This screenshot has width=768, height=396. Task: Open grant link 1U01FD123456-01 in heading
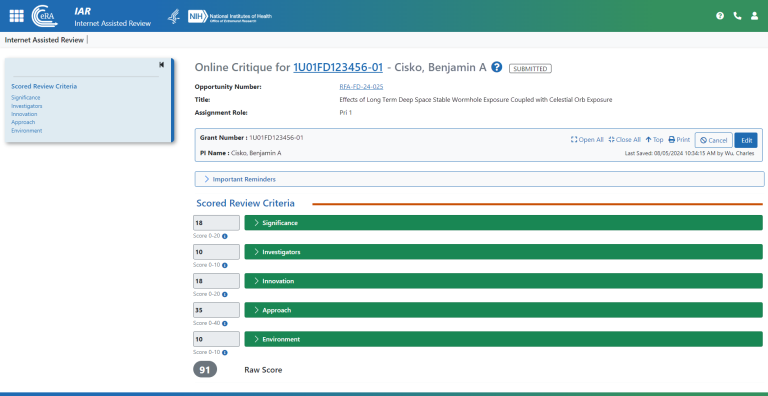pyautogui.click(x=338, y=68)
